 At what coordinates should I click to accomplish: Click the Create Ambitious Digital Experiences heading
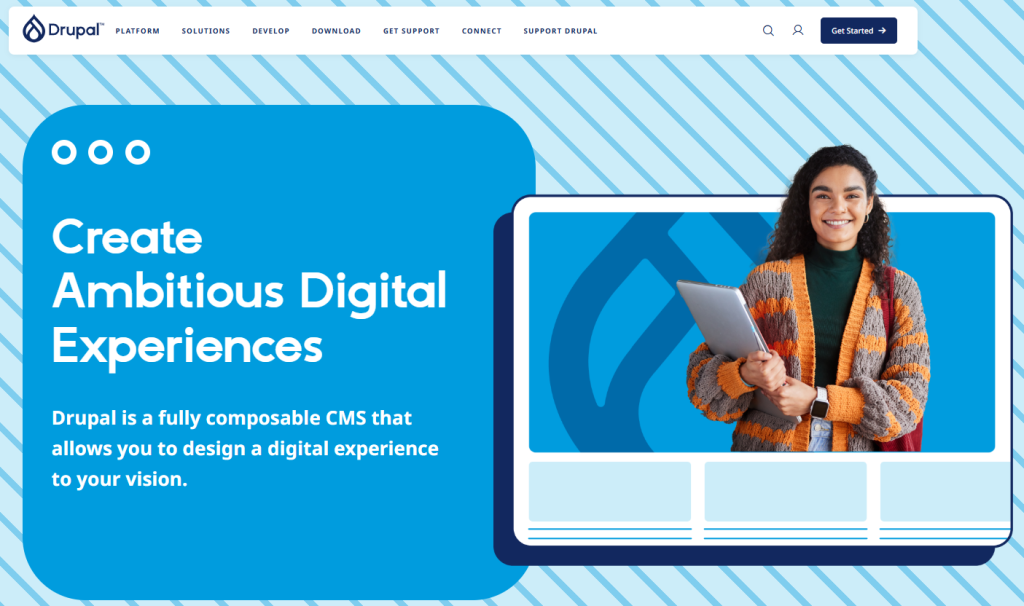pos(249,292)
